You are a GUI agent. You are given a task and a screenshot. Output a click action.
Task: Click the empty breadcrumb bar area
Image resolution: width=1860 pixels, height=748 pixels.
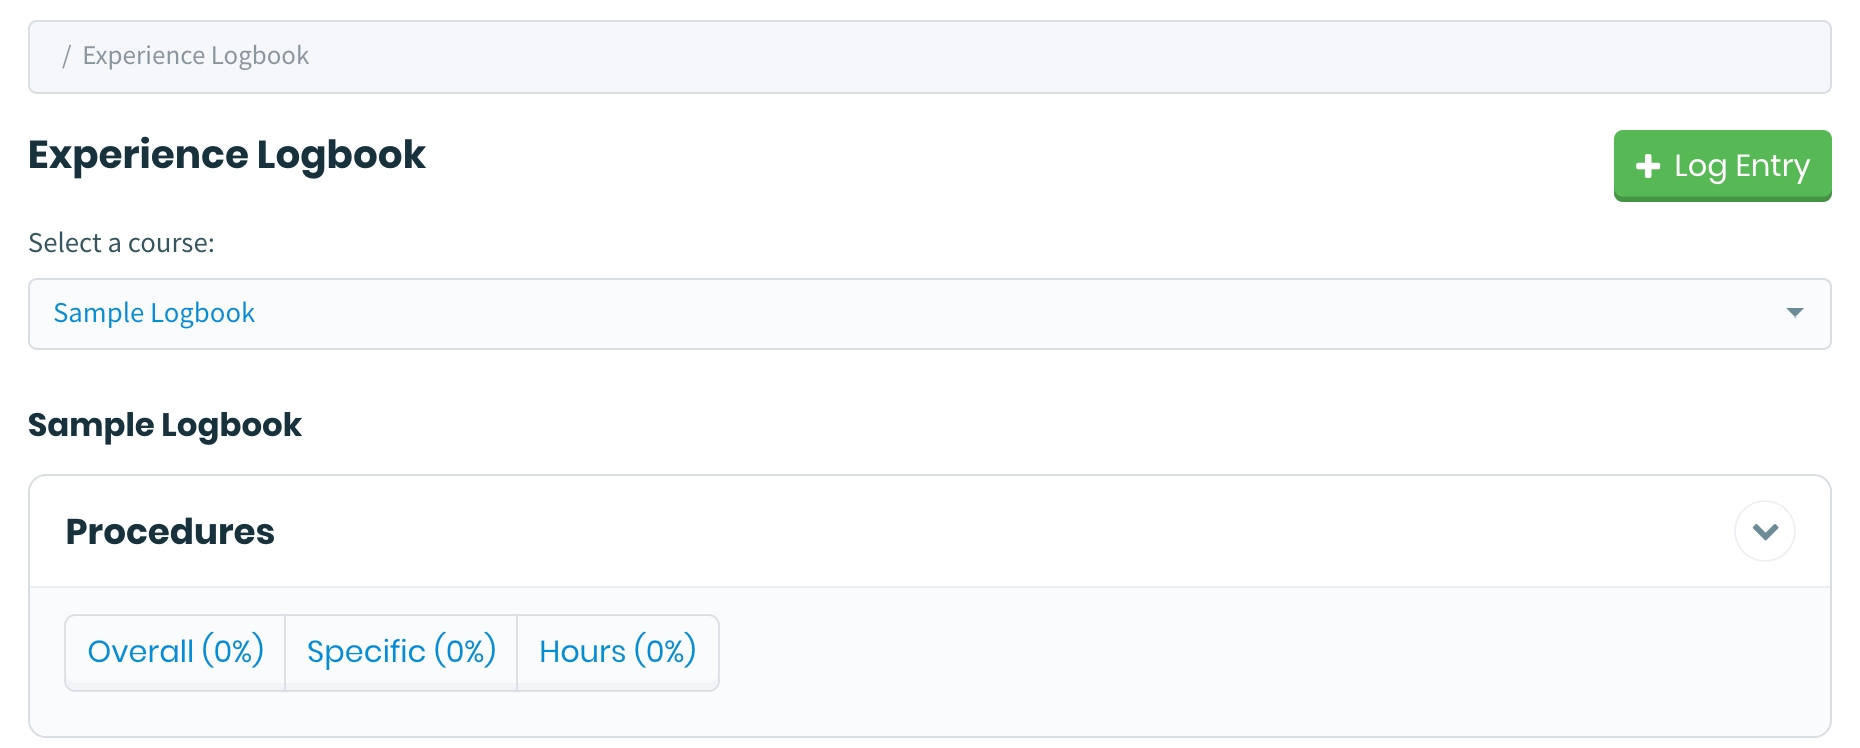[x=1000, y=57]
